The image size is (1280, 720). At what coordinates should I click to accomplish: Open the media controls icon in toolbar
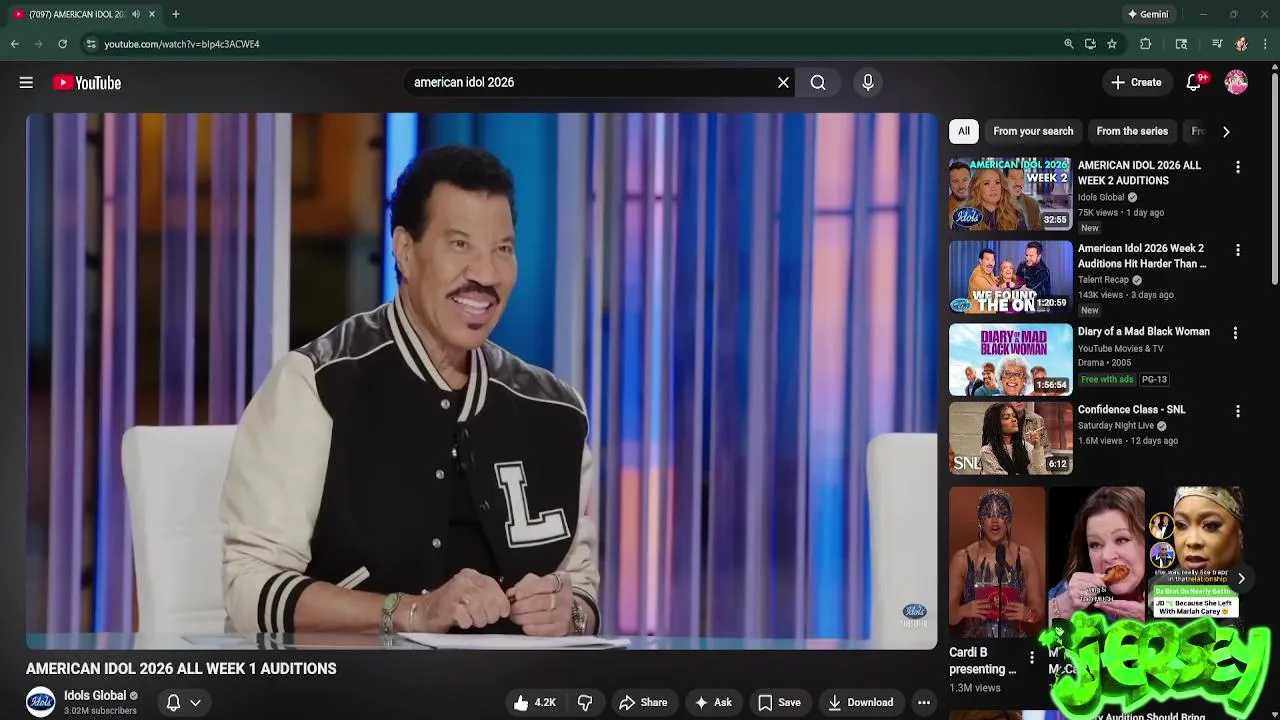(1217, 44)
